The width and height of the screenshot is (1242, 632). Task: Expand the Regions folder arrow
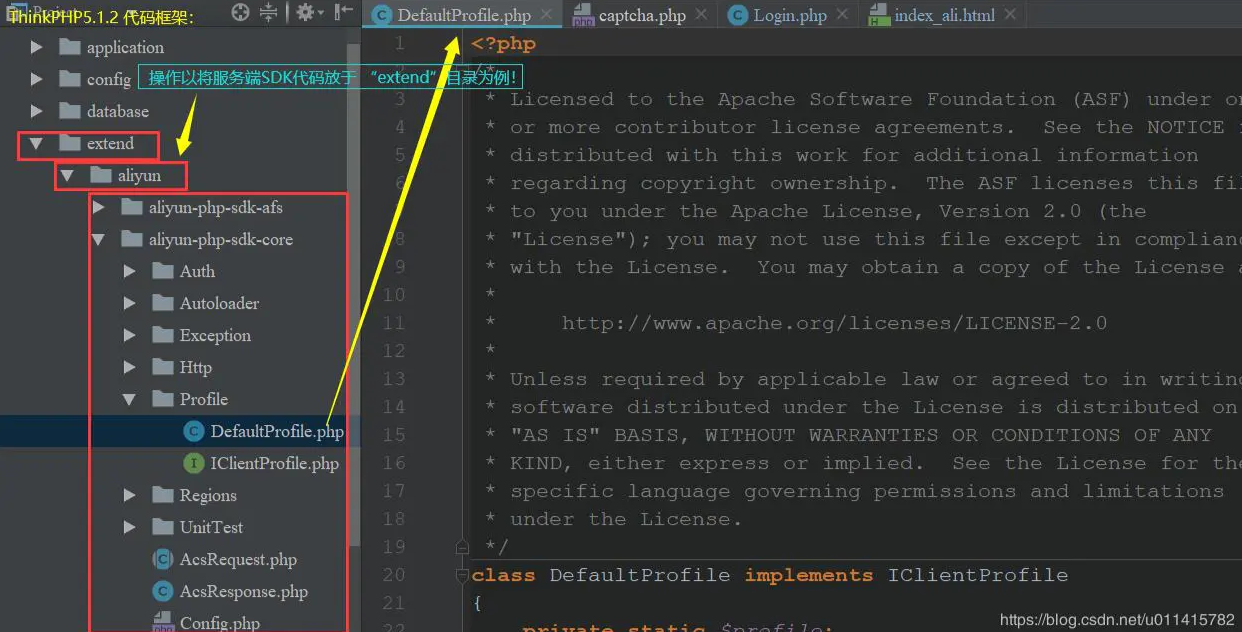[130, 495]
